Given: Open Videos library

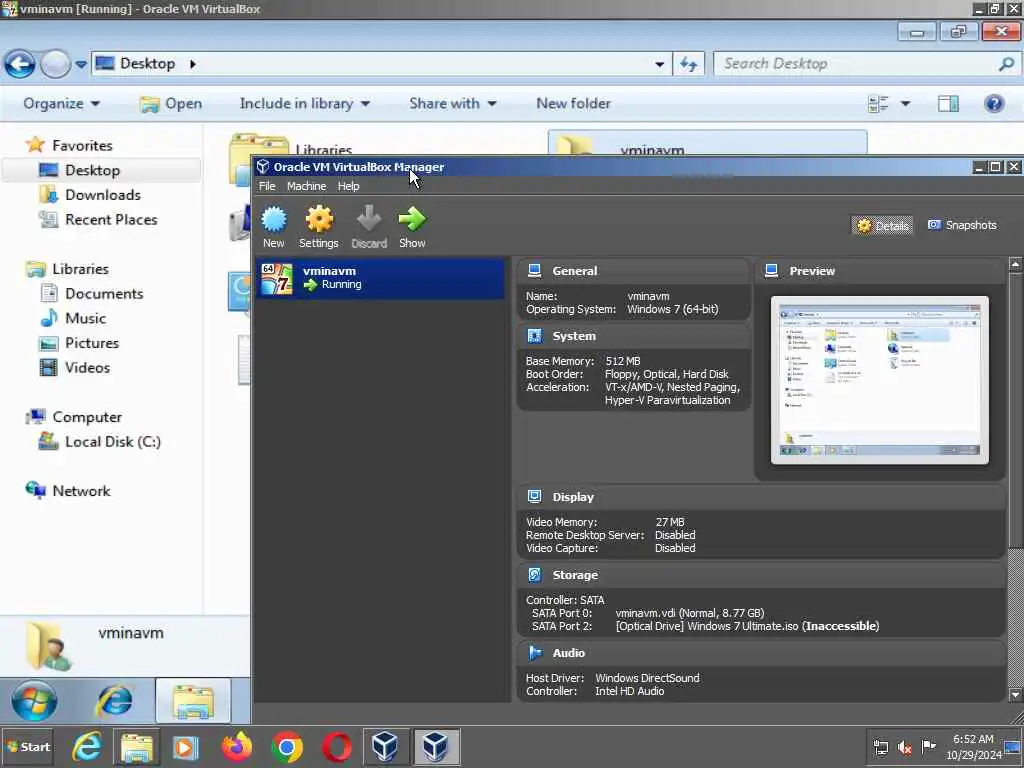Looking at the screenshot, I should 87,368.
